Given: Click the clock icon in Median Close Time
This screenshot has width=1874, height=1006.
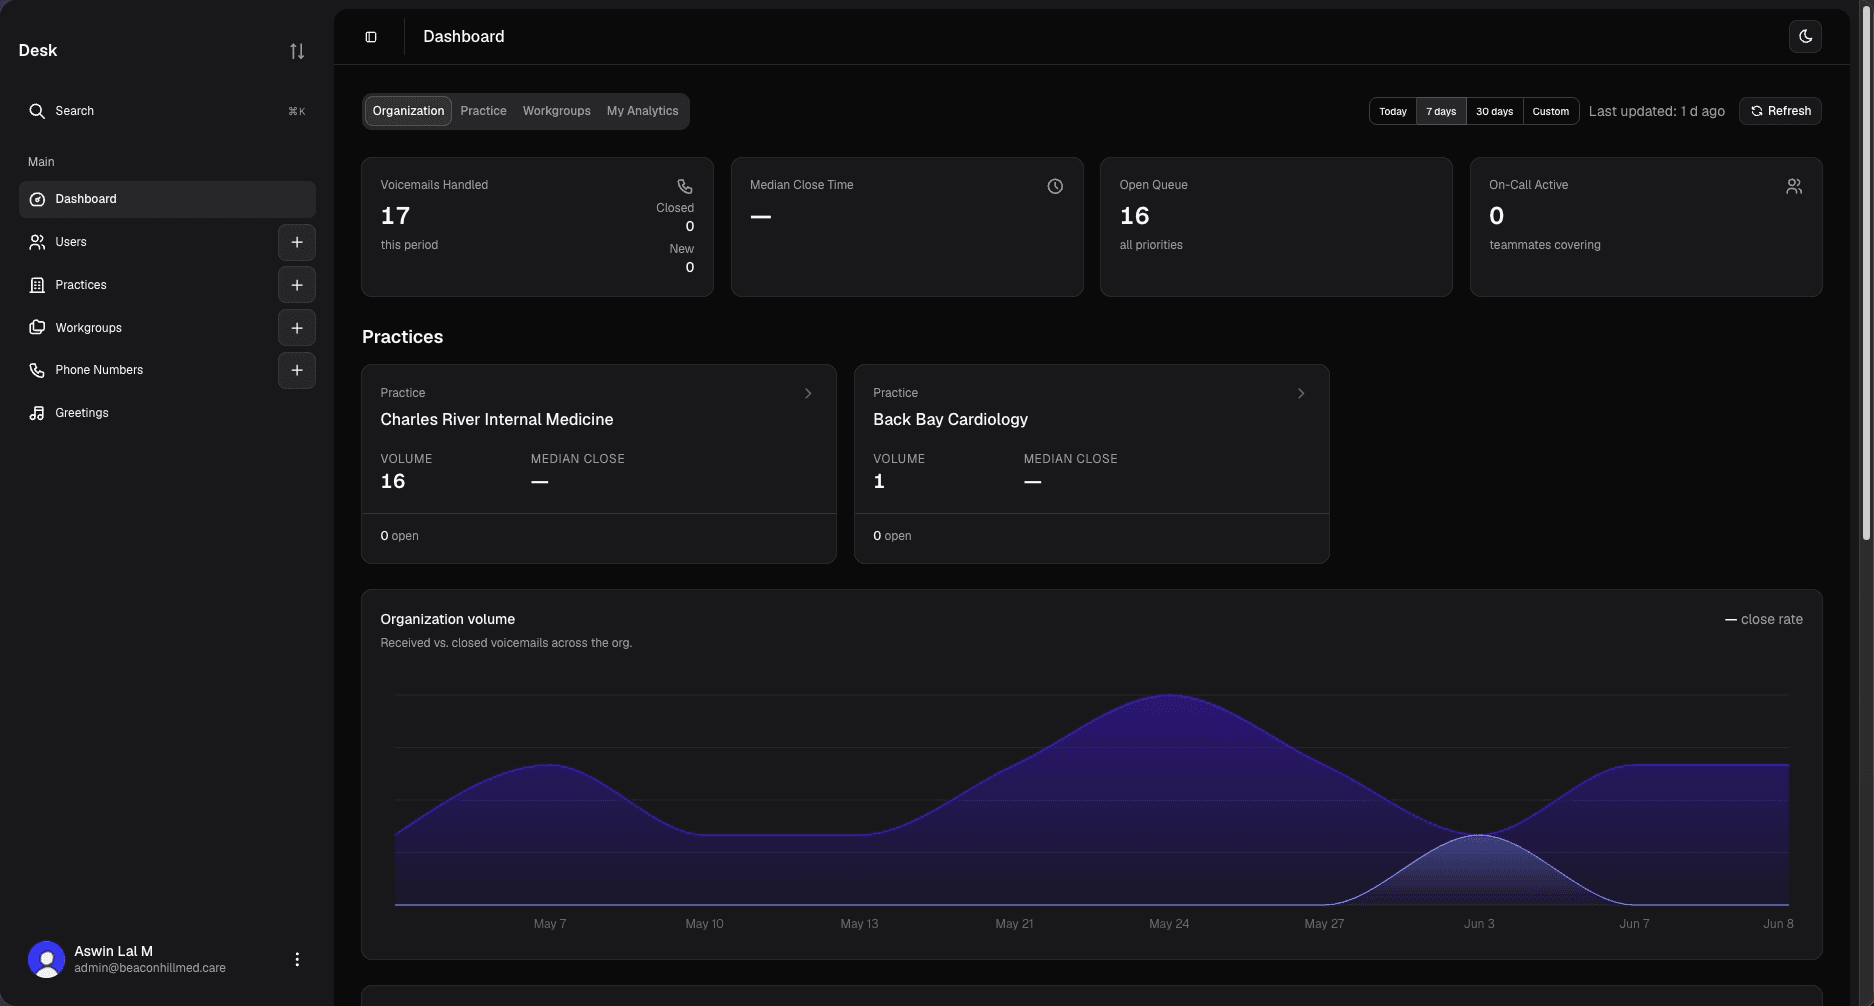Looking at the screenshot, I should [x=1055, y=186].
